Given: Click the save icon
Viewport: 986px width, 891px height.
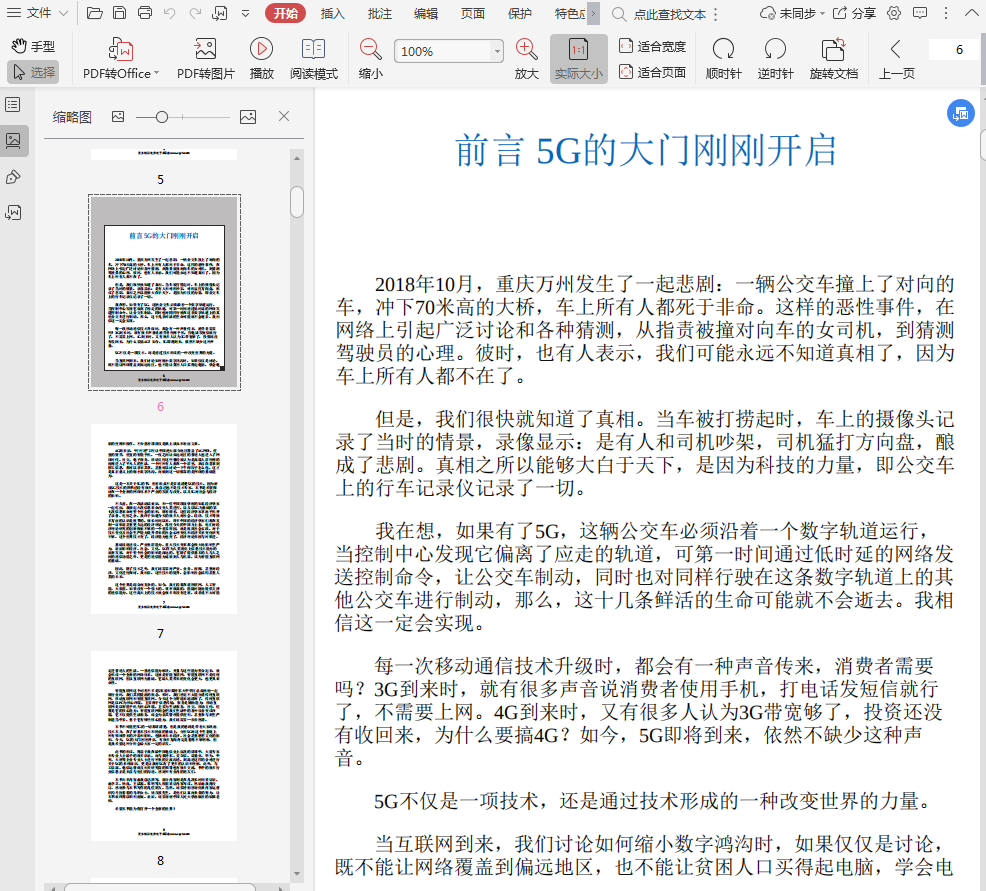Looking at the screenshot, I should tap(119, 13).
